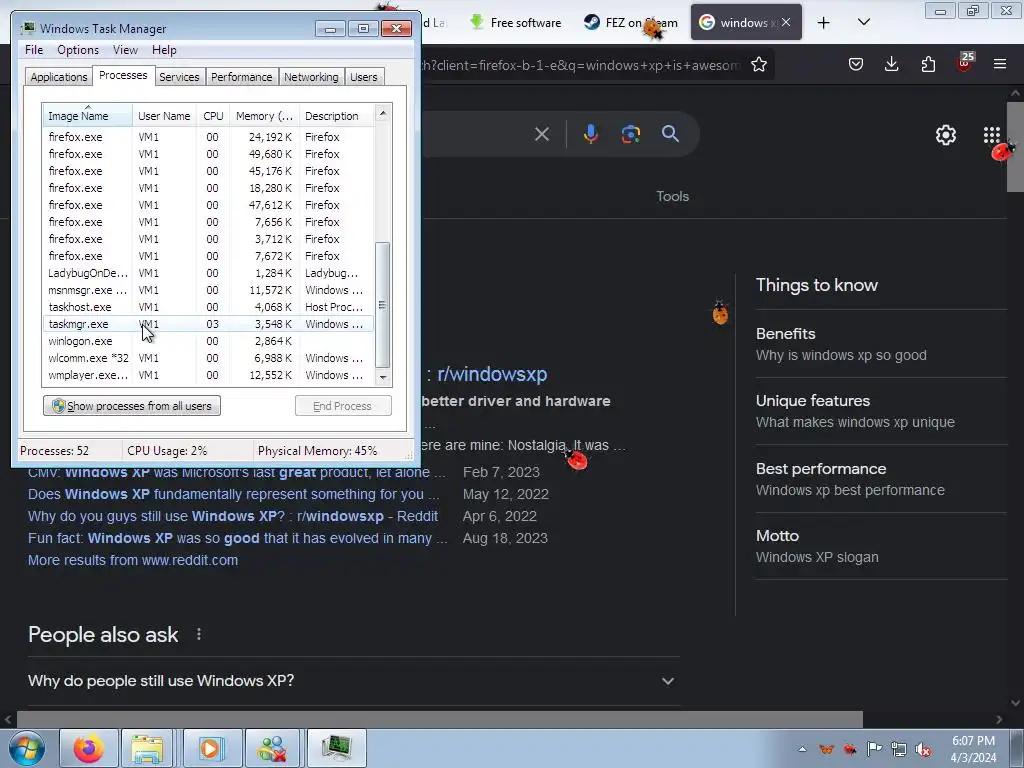Image resolution: width=1024 pixels, height=768 pixels.
Task: Switch to the Performance tab
Action: click(x=242, y=77)
